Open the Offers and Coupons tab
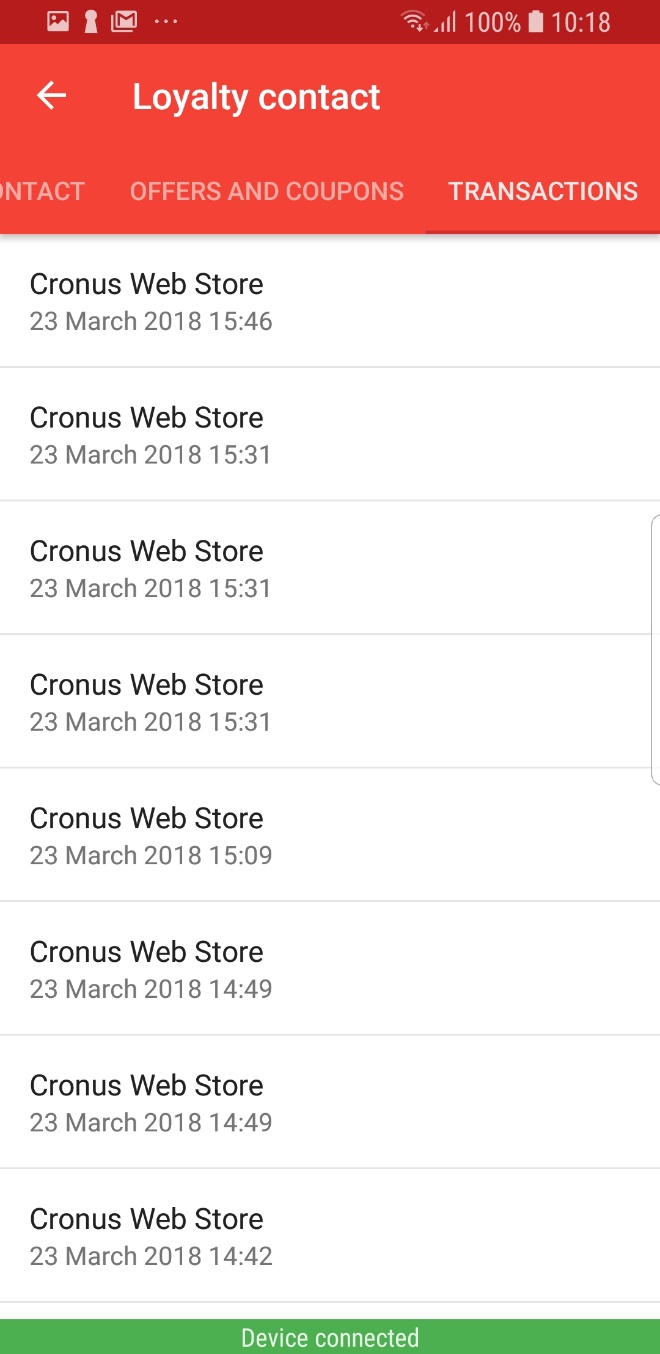Image resolution: width=660 pixels, height=1354 pixels. (267, 191)
